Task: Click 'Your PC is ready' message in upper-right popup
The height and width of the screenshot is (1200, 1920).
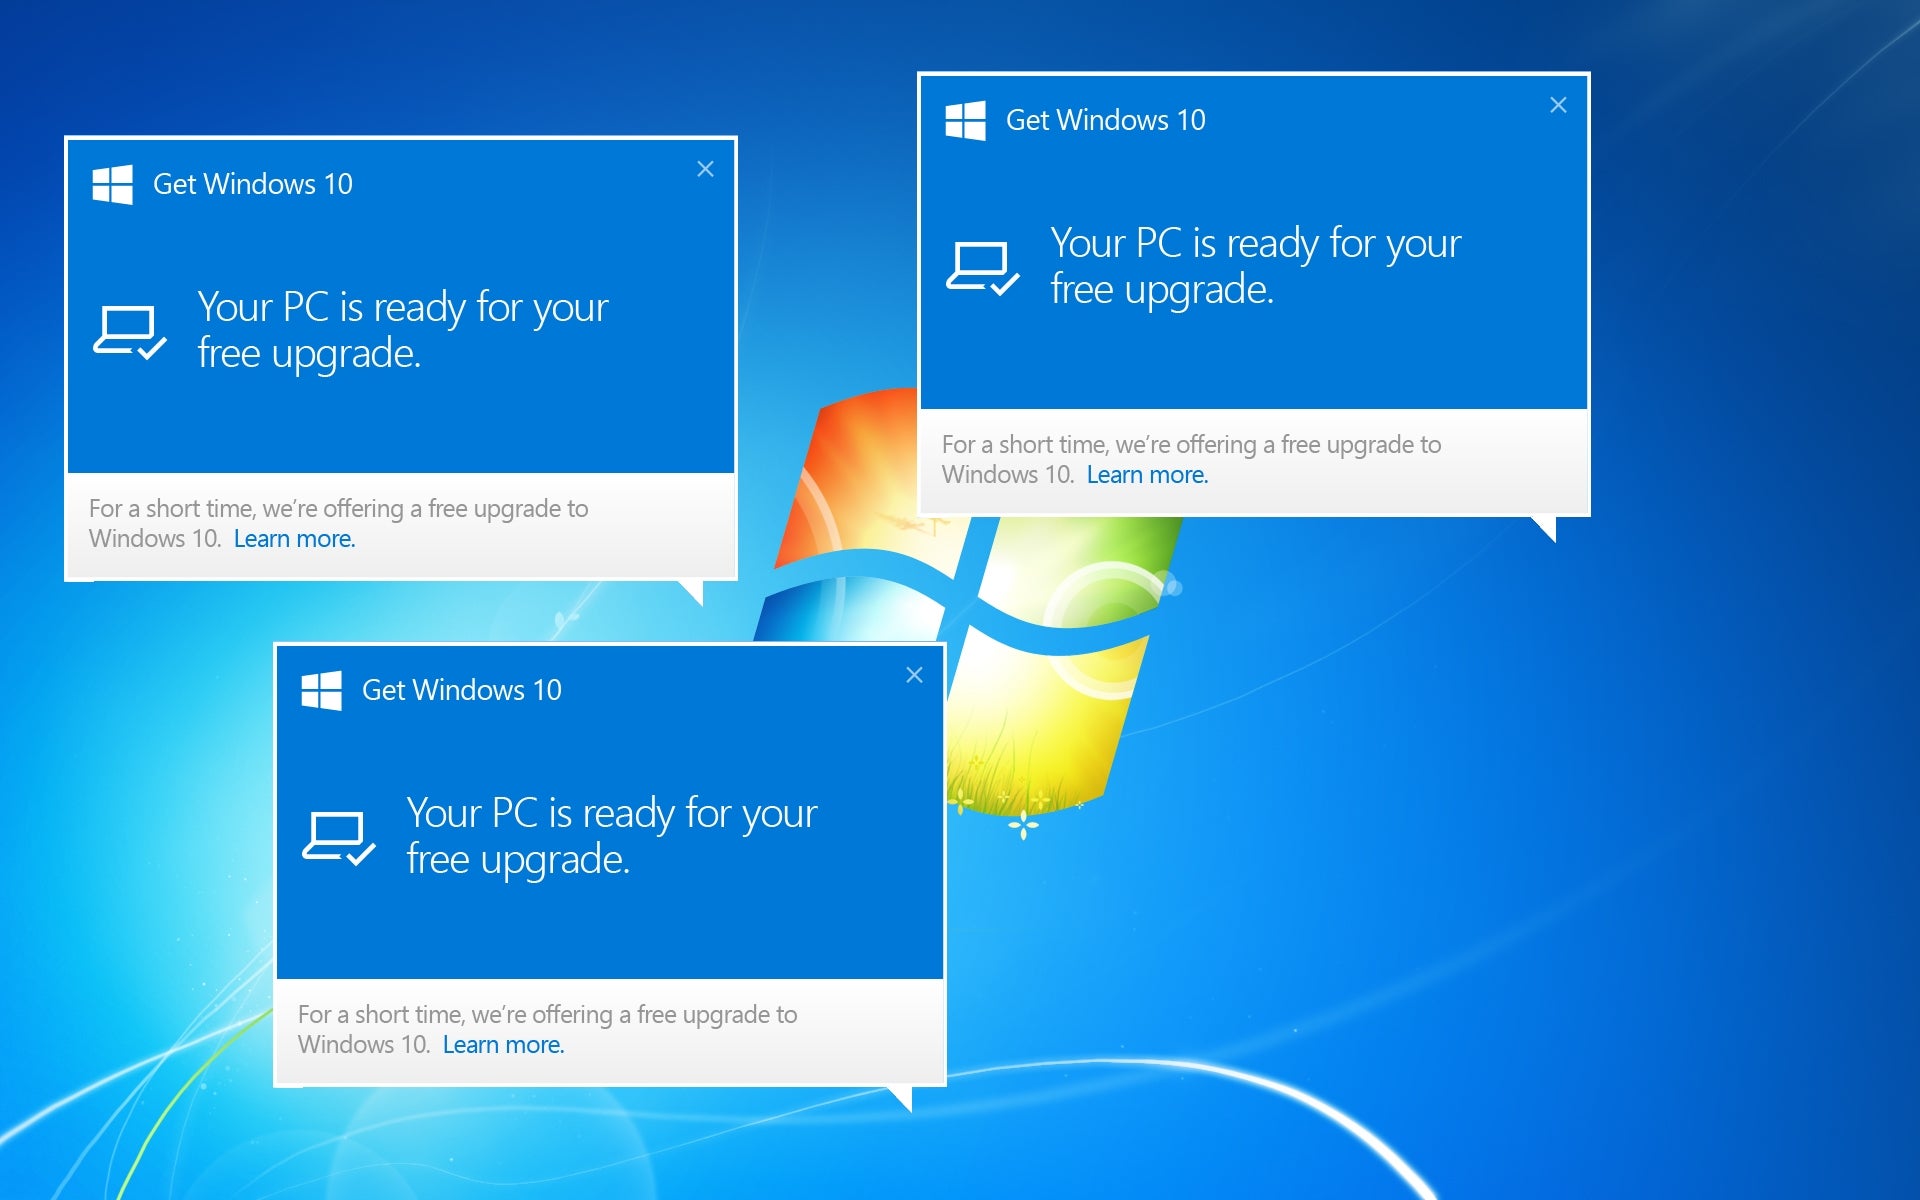Action: (1256, 266)
